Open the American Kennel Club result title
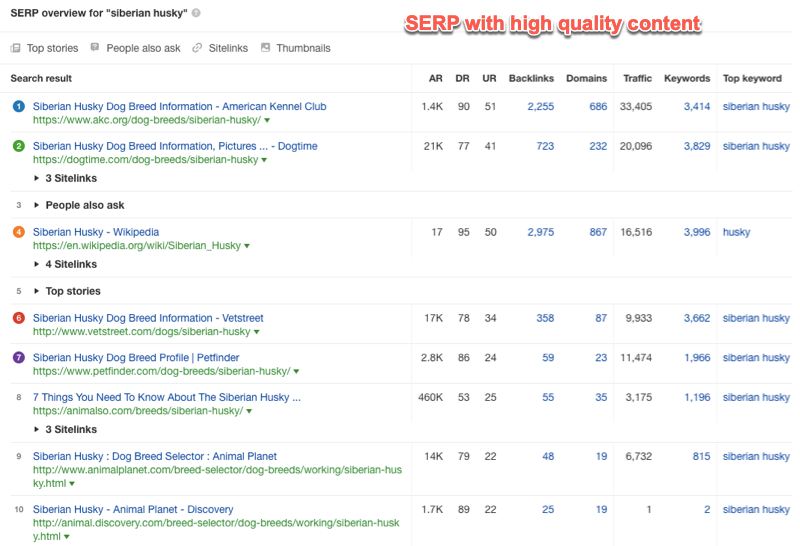The width and height of the screenshot is (800, 546). pos(179,106)
